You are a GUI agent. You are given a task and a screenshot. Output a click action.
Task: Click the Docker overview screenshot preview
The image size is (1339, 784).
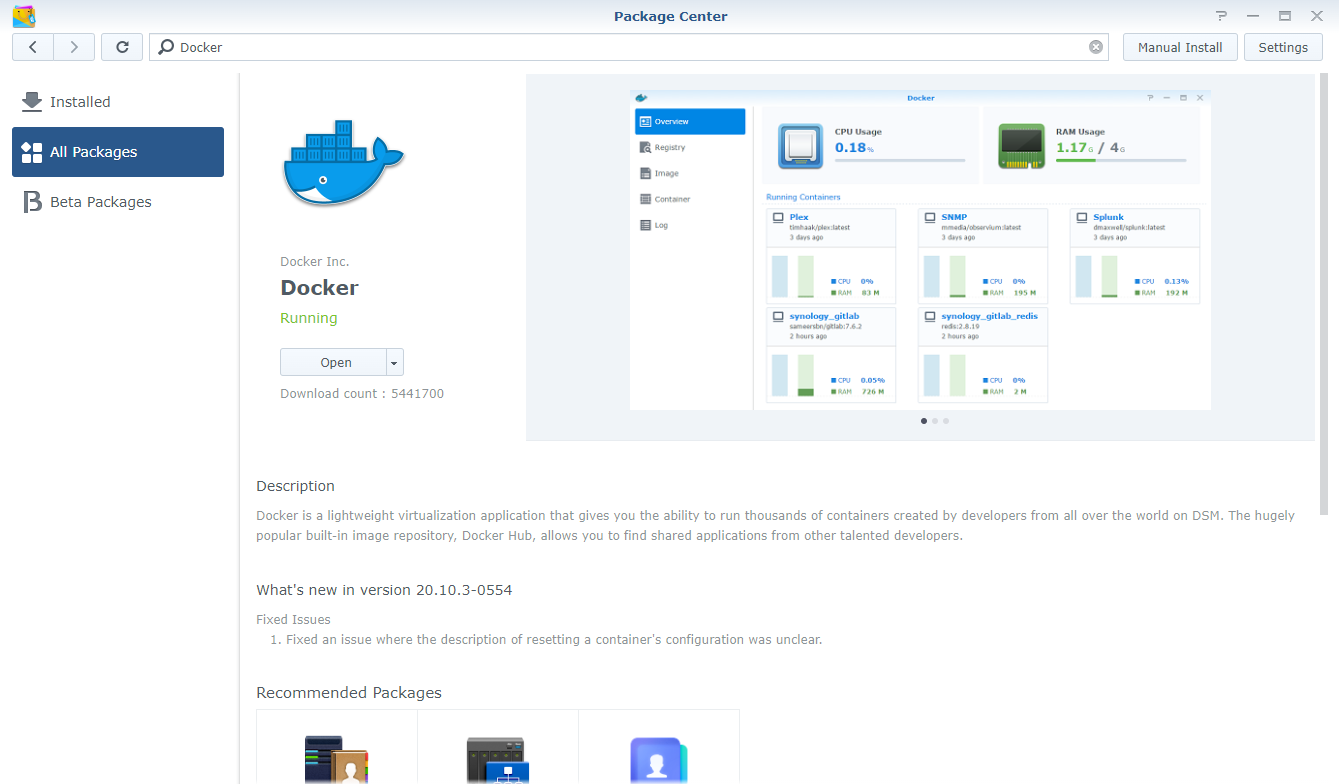(x=920, y=250)
